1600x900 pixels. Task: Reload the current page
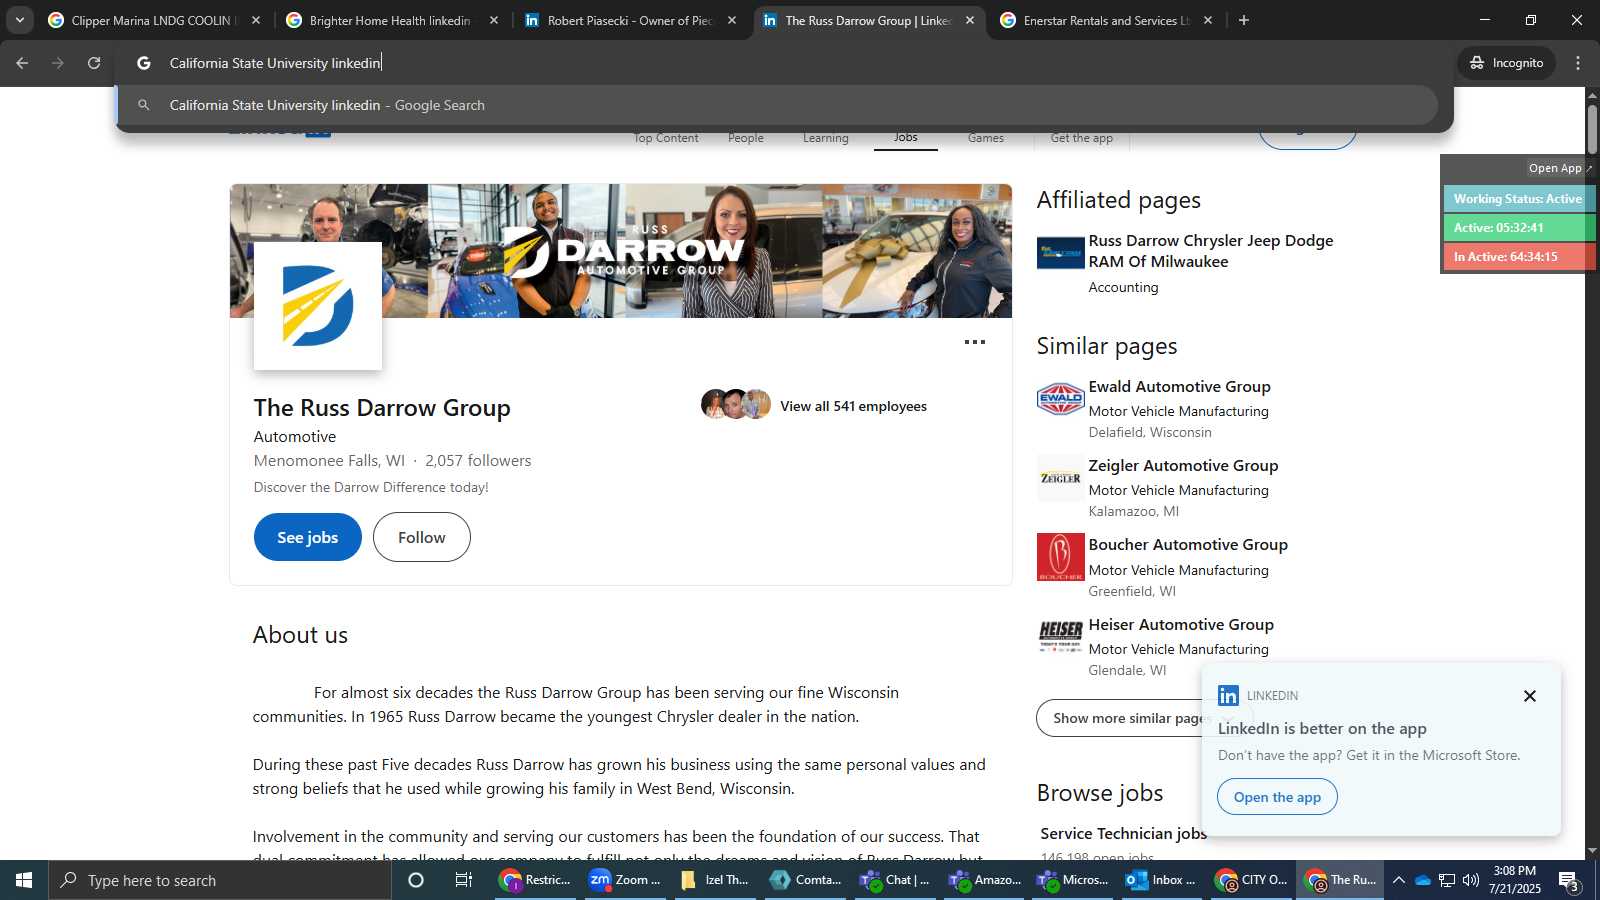pyautogui.click(x=94, y=63)
